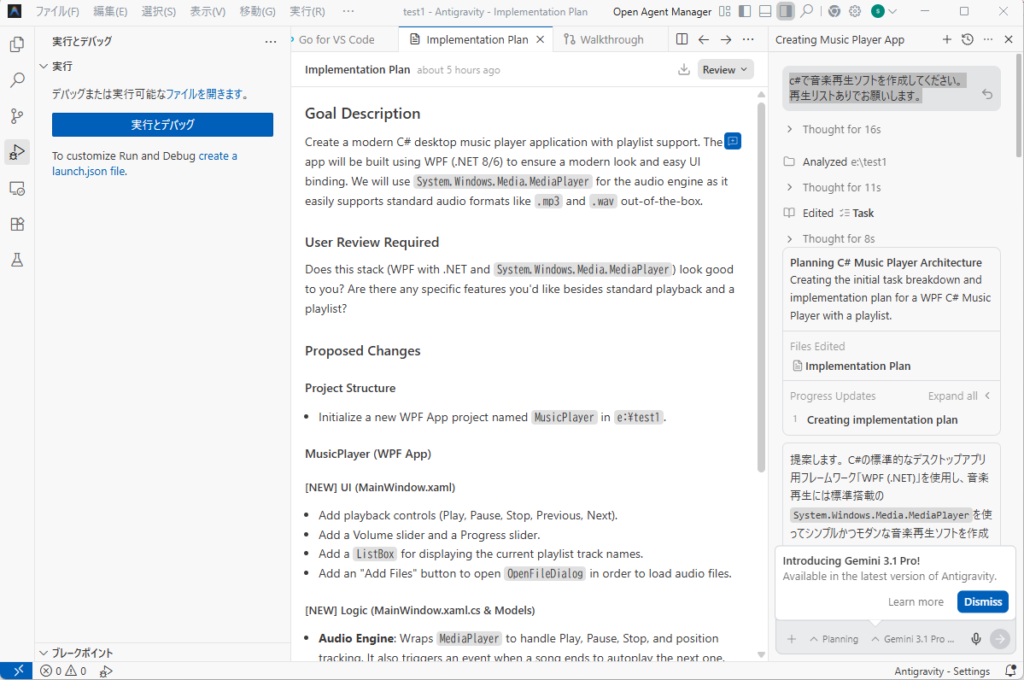Open the Extensions view icon
This screenshot has height=680, width=1024.
click(x=17, y=224)
